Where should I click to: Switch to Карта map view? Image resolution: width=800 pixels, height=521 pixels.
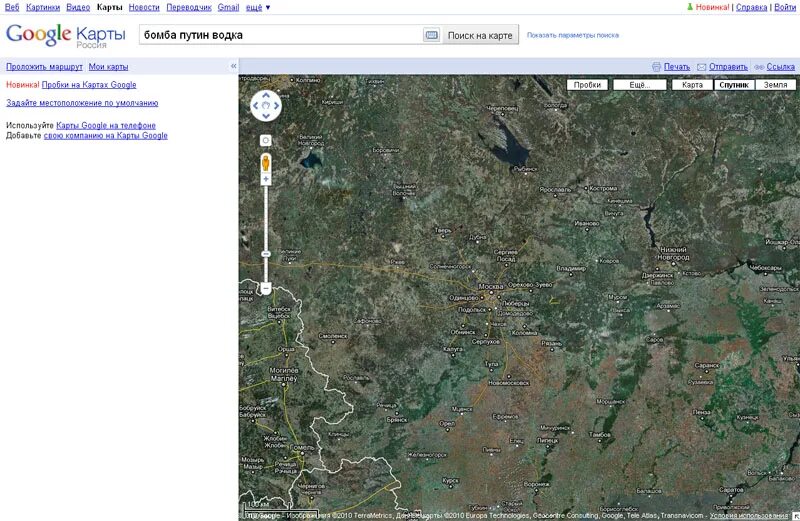(x=692, y=85)
